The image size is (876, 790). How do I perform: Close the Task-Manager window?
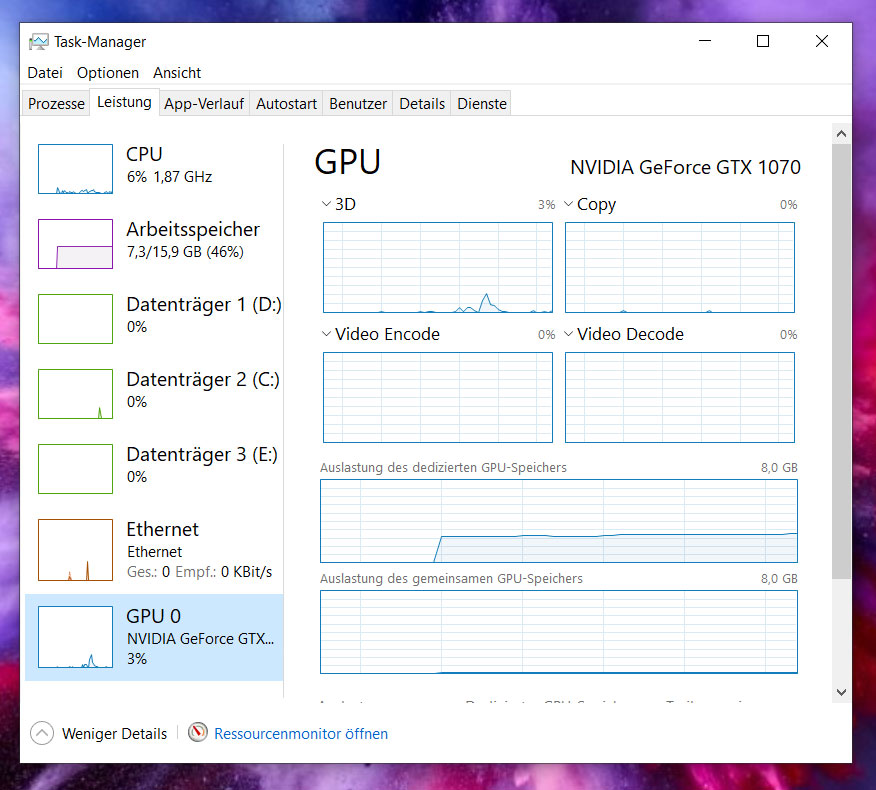(x=821, y=41)
